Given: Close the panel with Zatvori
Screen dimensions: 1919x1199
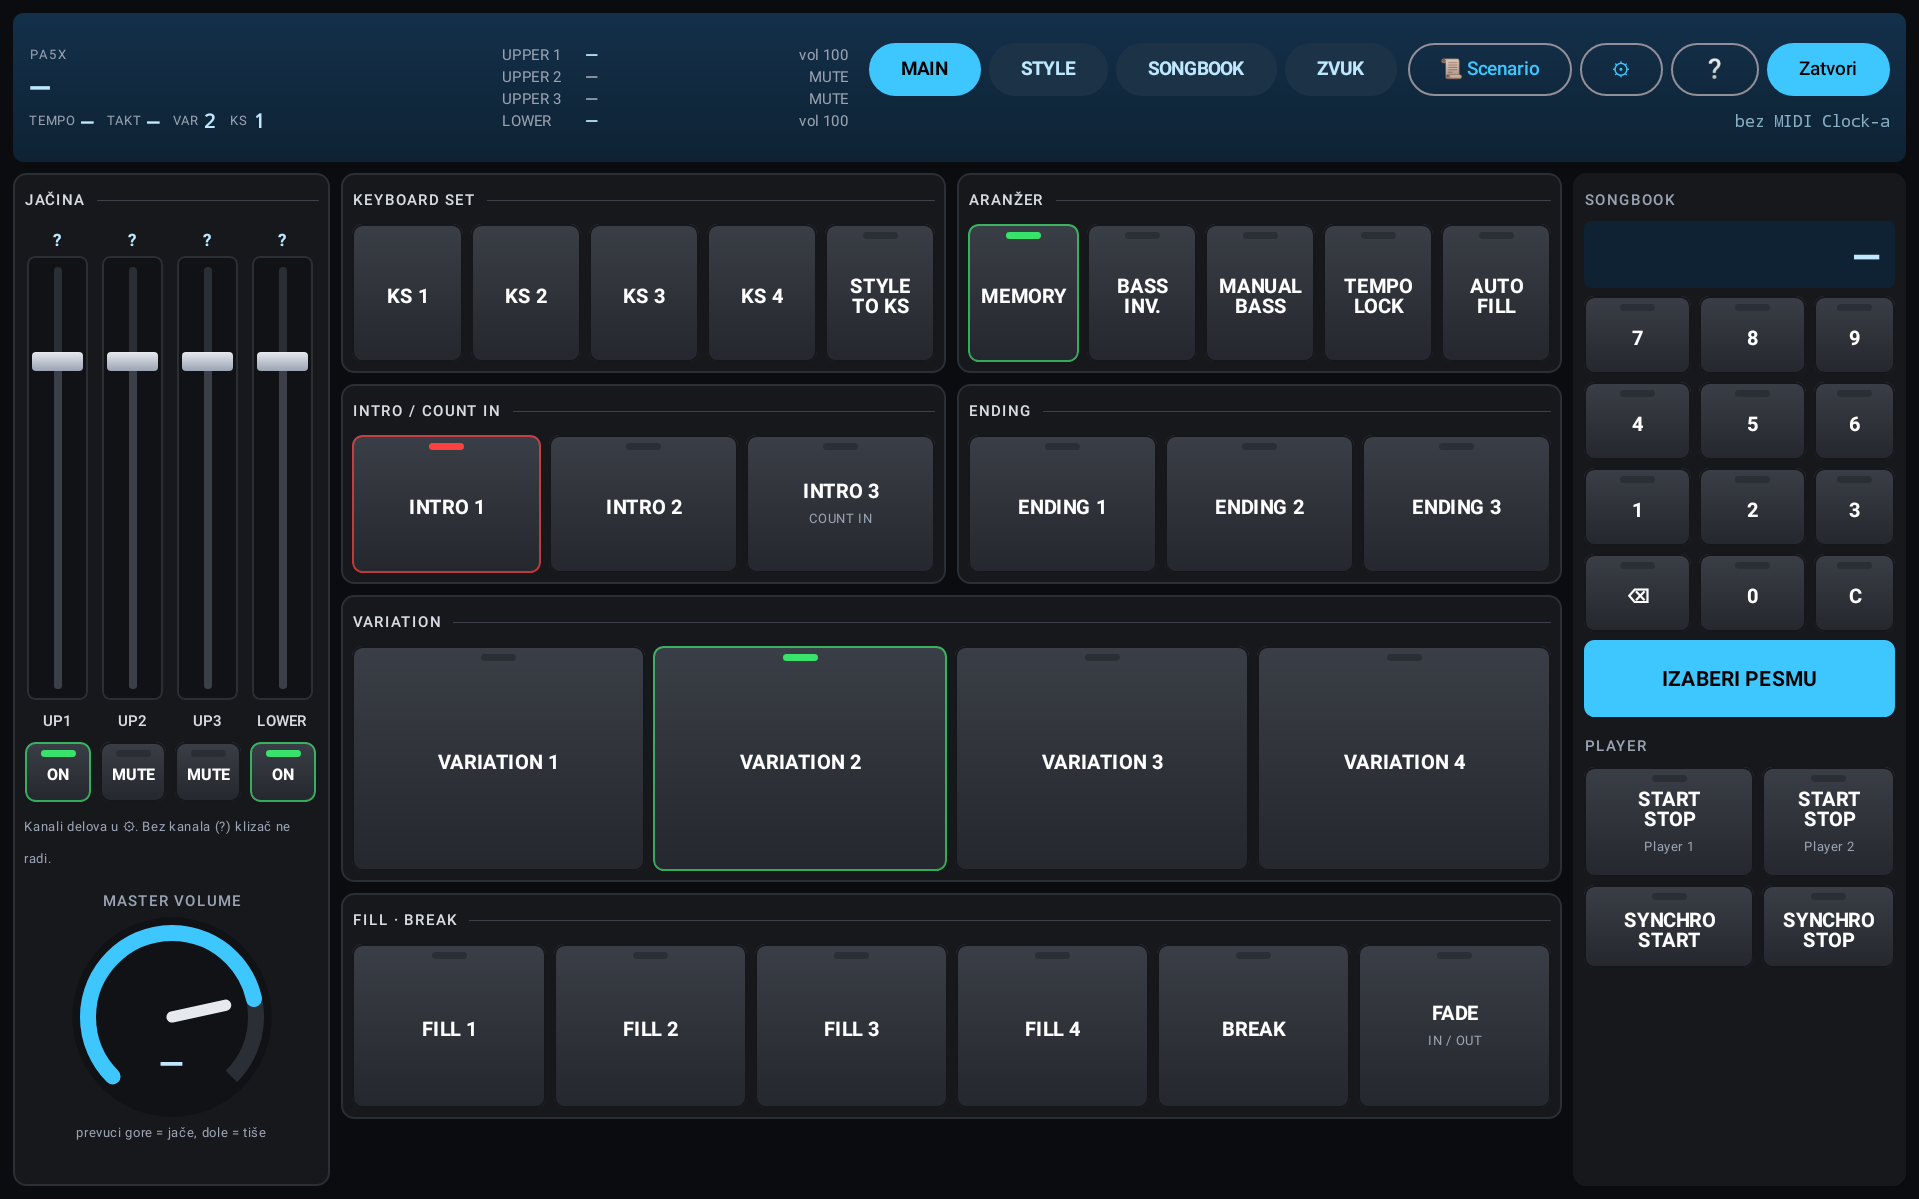Looking at the screenshot, I should click(1827, 69).
